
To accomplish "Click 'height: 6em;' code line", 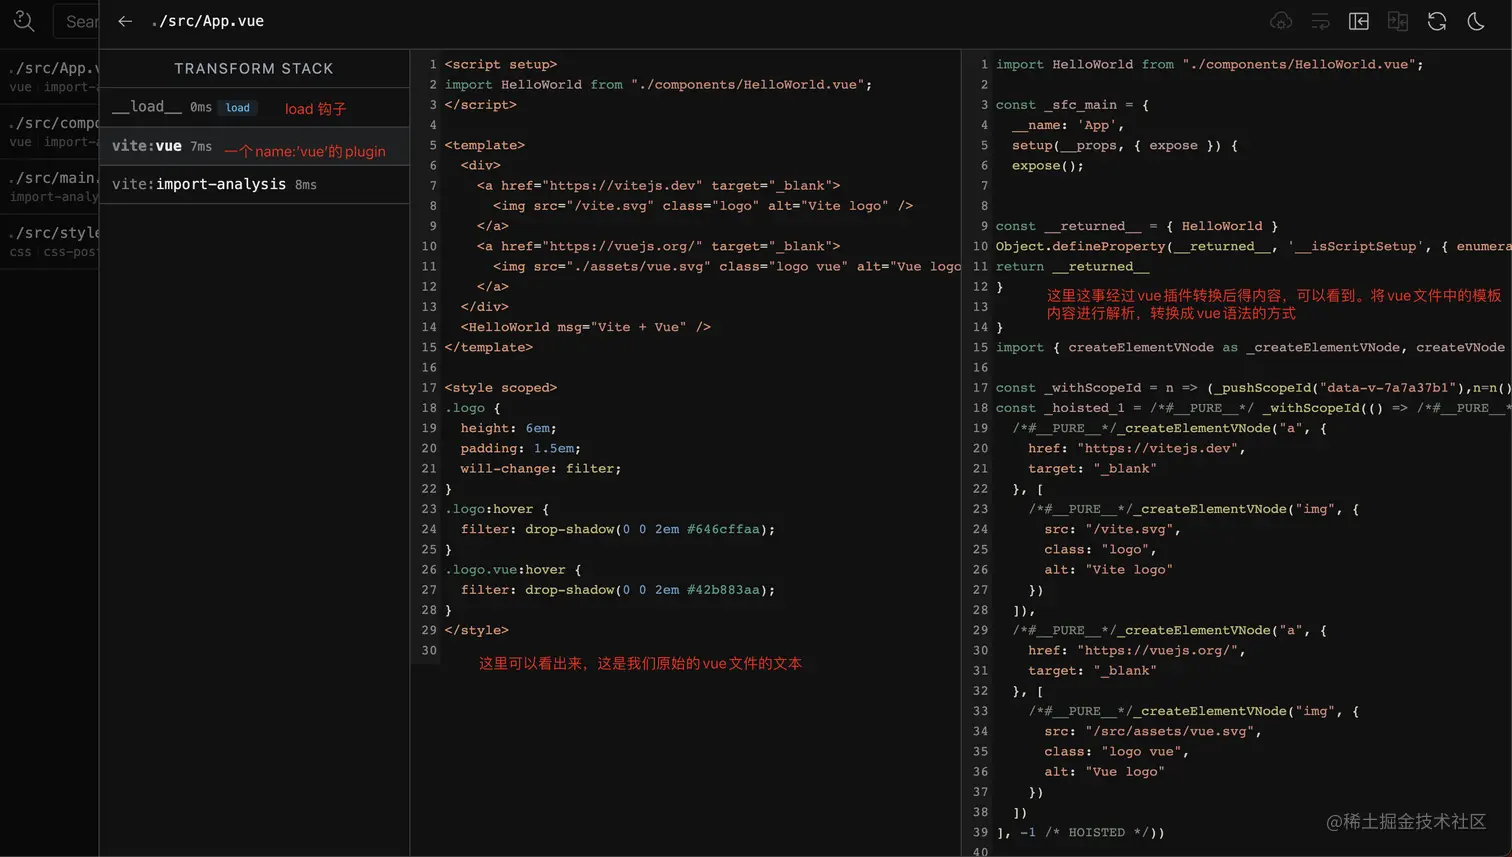I will pyautogui.click(x=509, y=428).
